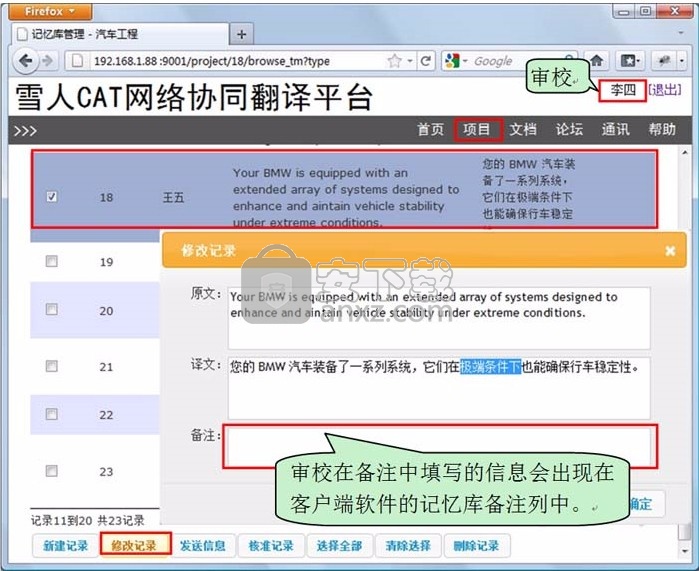Check the checkbox for record 22

tap(52, 415)
